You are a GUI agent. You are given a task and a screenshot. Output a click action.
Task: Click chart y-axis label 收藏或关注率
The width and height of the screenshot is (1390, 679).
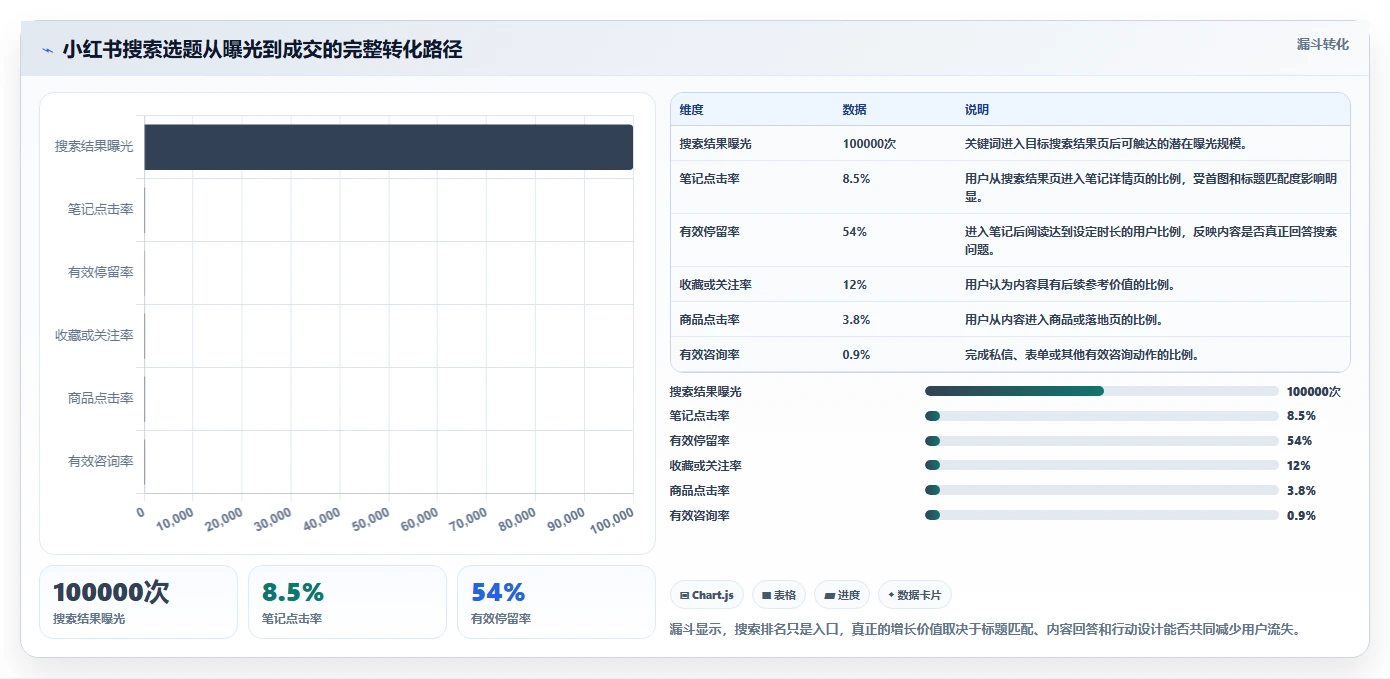94,335
